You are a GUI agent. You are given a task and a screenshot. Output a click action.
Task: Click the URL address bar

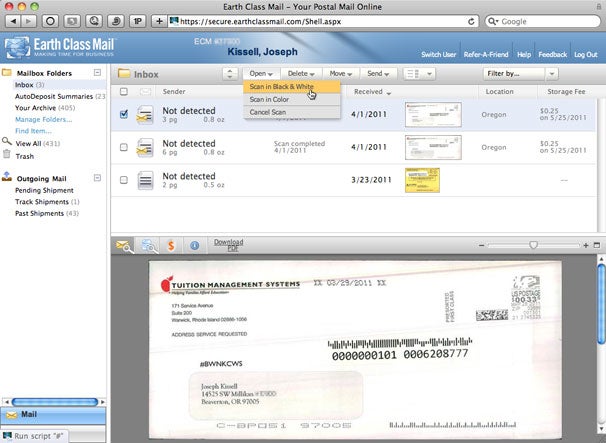(324, 21)
